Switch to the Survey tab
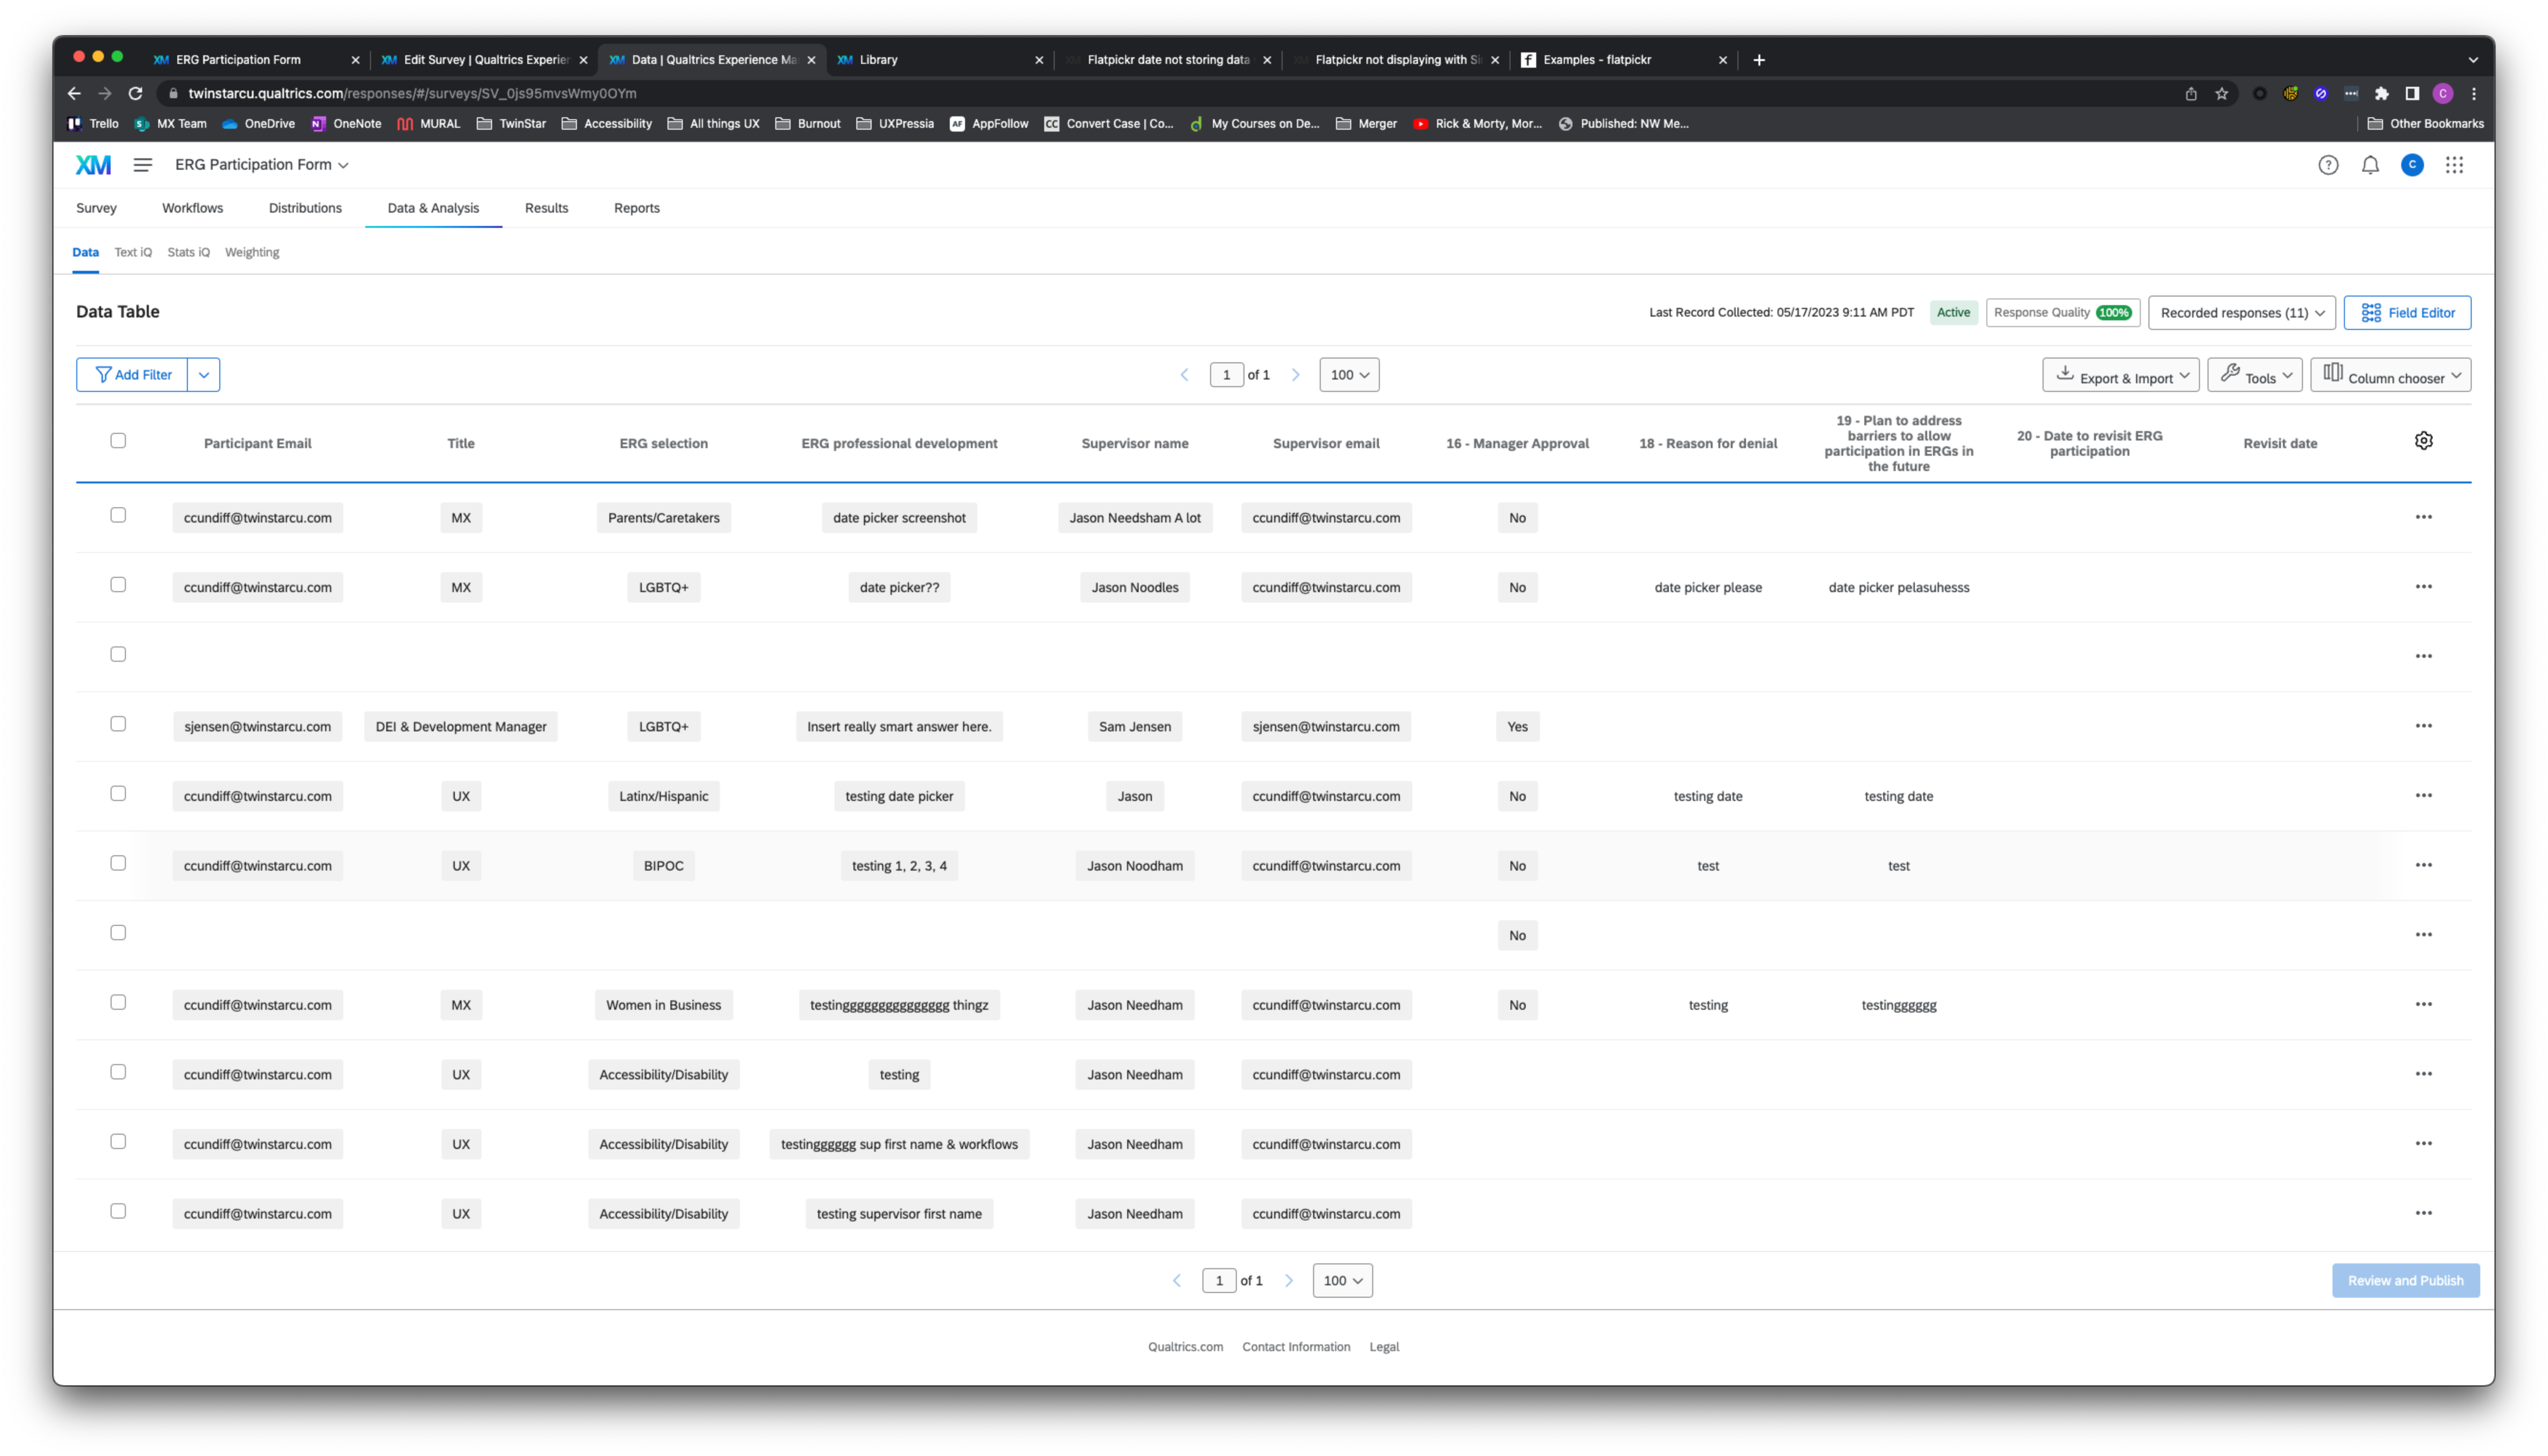The width and height of the screenshot is (2548, 1456). tap(96, 208)
